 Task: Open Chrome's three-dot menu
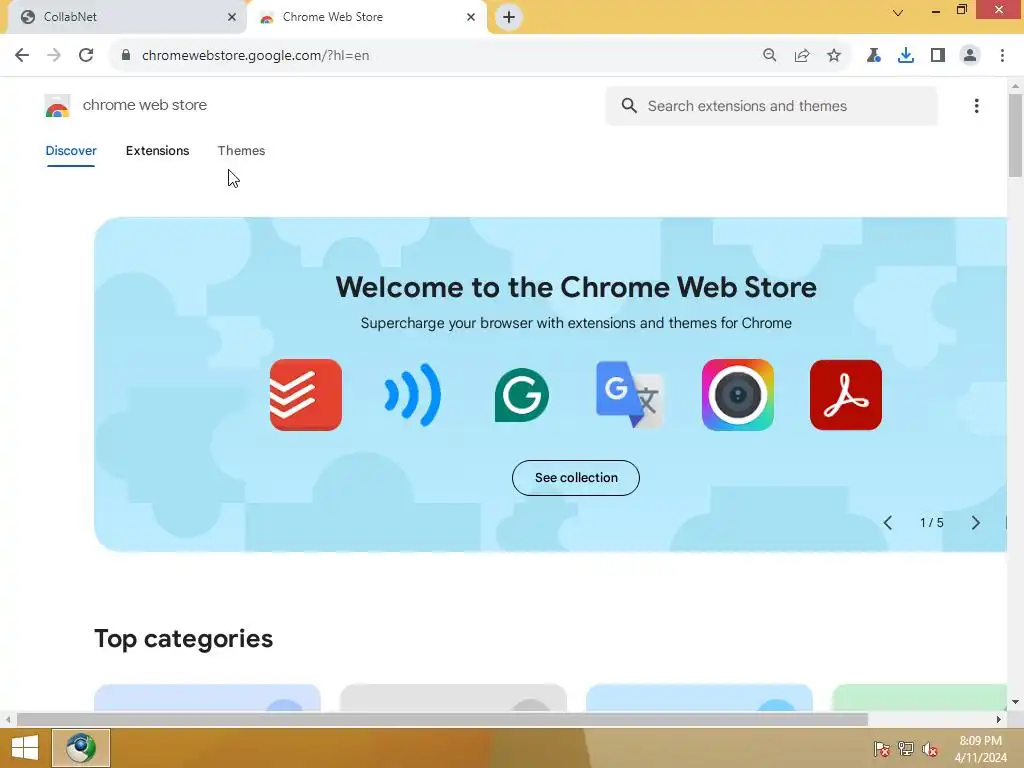coord(1002,56)
